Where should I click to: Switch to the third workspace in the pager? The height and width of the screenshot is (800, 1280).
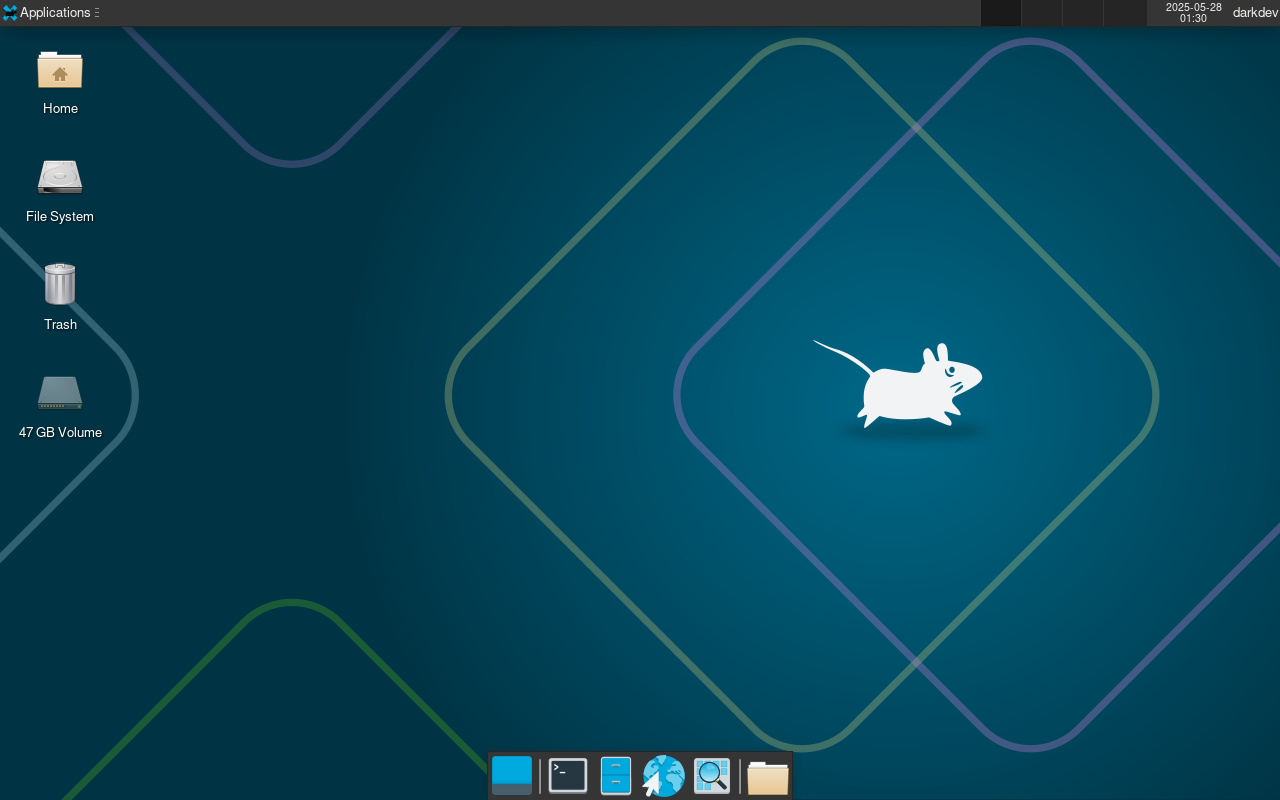(1083, 13)
